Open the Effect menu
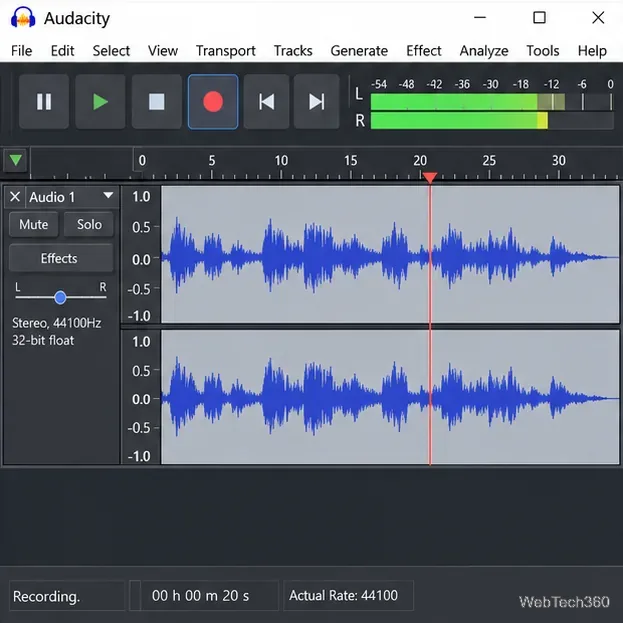The height and width of the screenshot is (623, 623). 424,51
